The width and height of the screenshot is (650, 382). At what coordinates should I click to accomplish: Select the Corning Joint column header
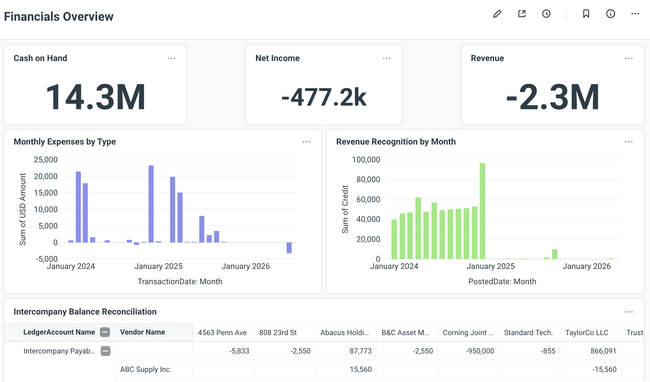tap(468, 333)
